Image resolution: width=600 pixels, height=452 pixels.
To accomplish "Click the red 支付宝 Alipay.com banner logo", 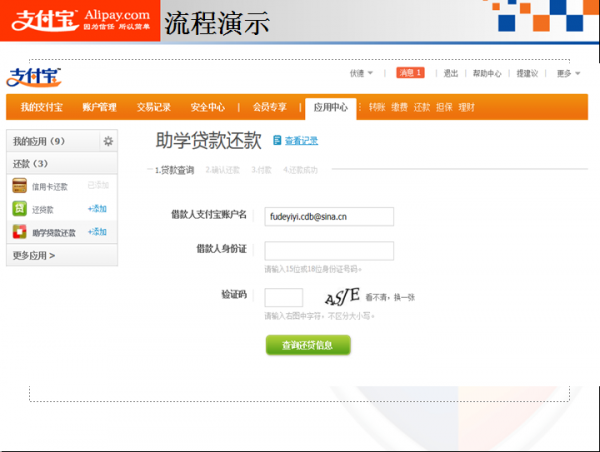I will pos(80,21).
